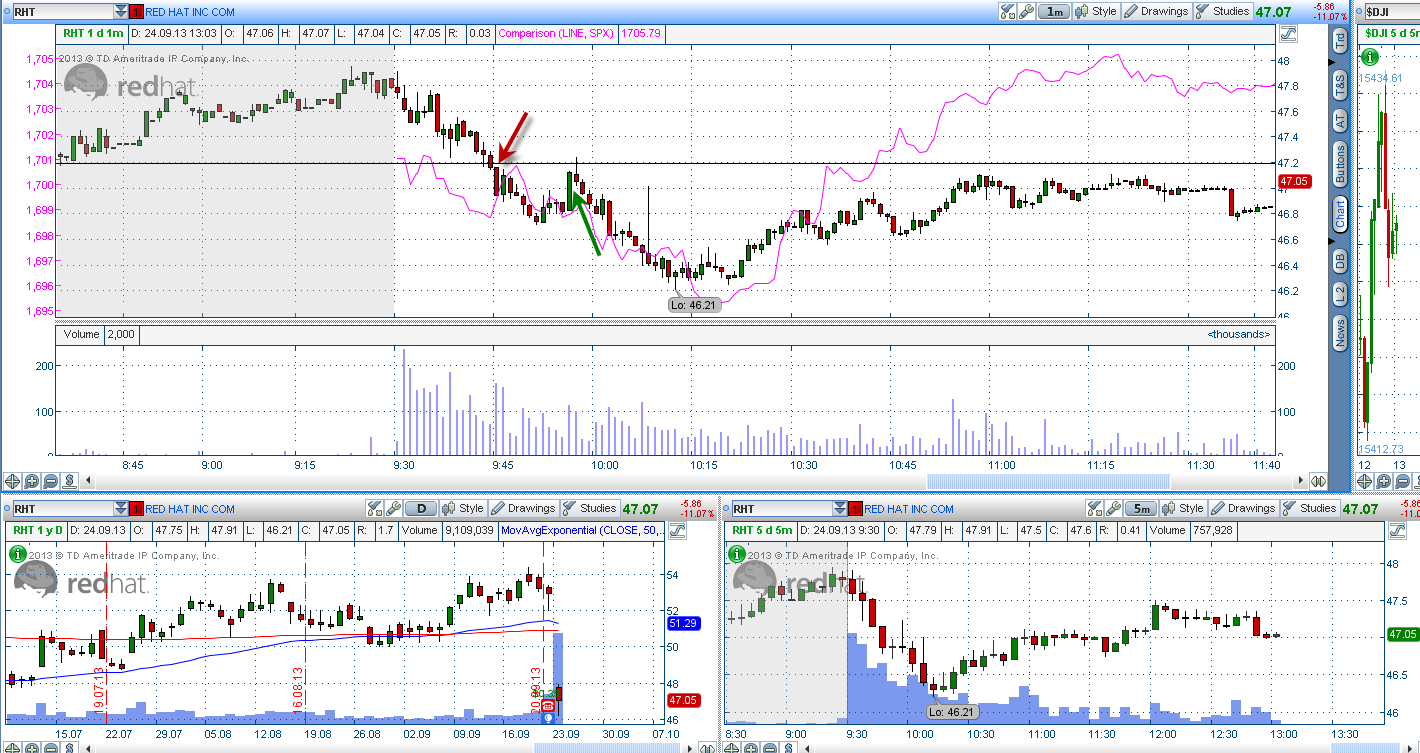This screenshot has width=1420, height=753.
Task: Open Style menu in the daily chart toolbar
Action: 463,508
